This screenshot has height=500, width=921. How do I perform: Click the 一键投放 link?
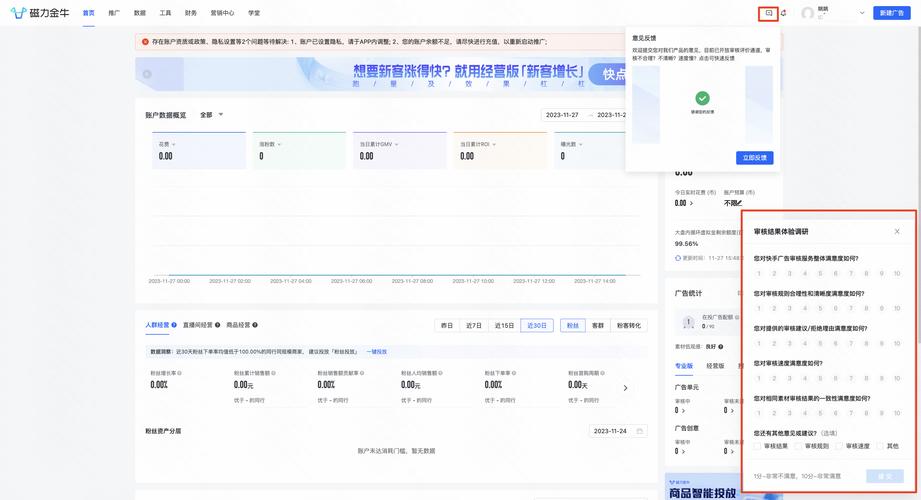click(377, 352)
